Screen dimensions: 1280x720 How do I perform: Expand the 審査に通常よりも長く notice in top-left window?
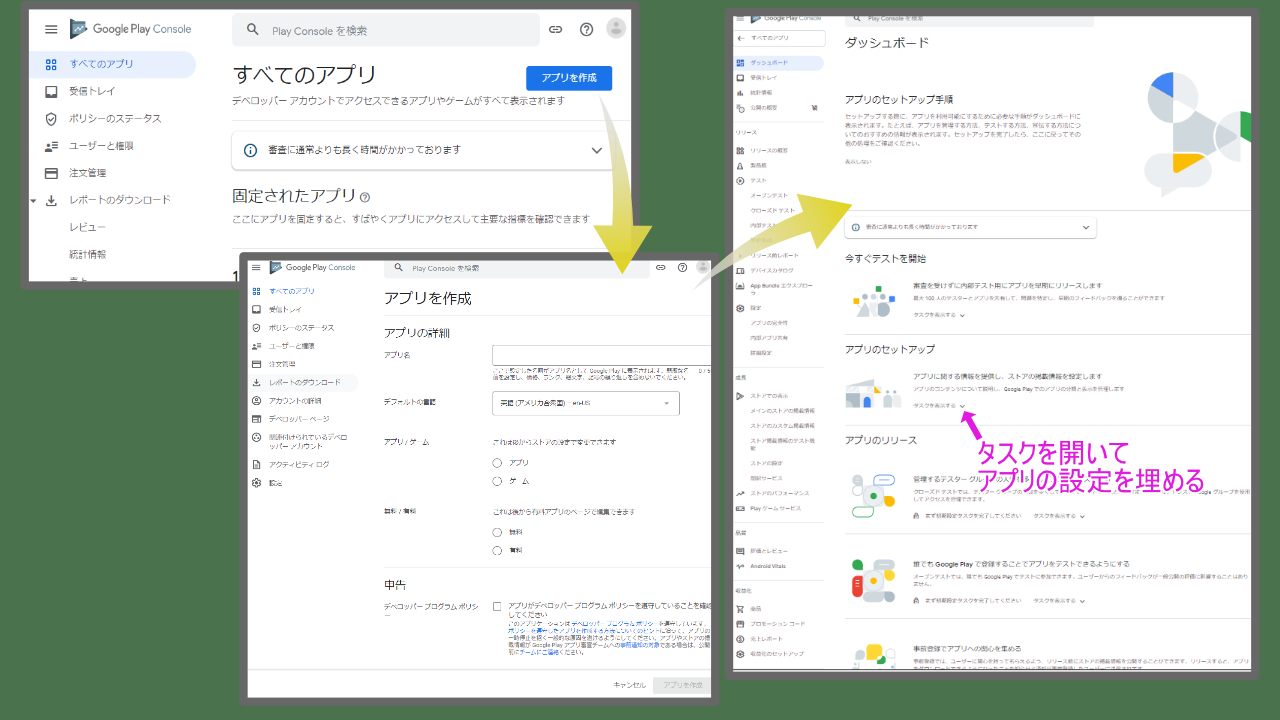click(x=597, y=150)
